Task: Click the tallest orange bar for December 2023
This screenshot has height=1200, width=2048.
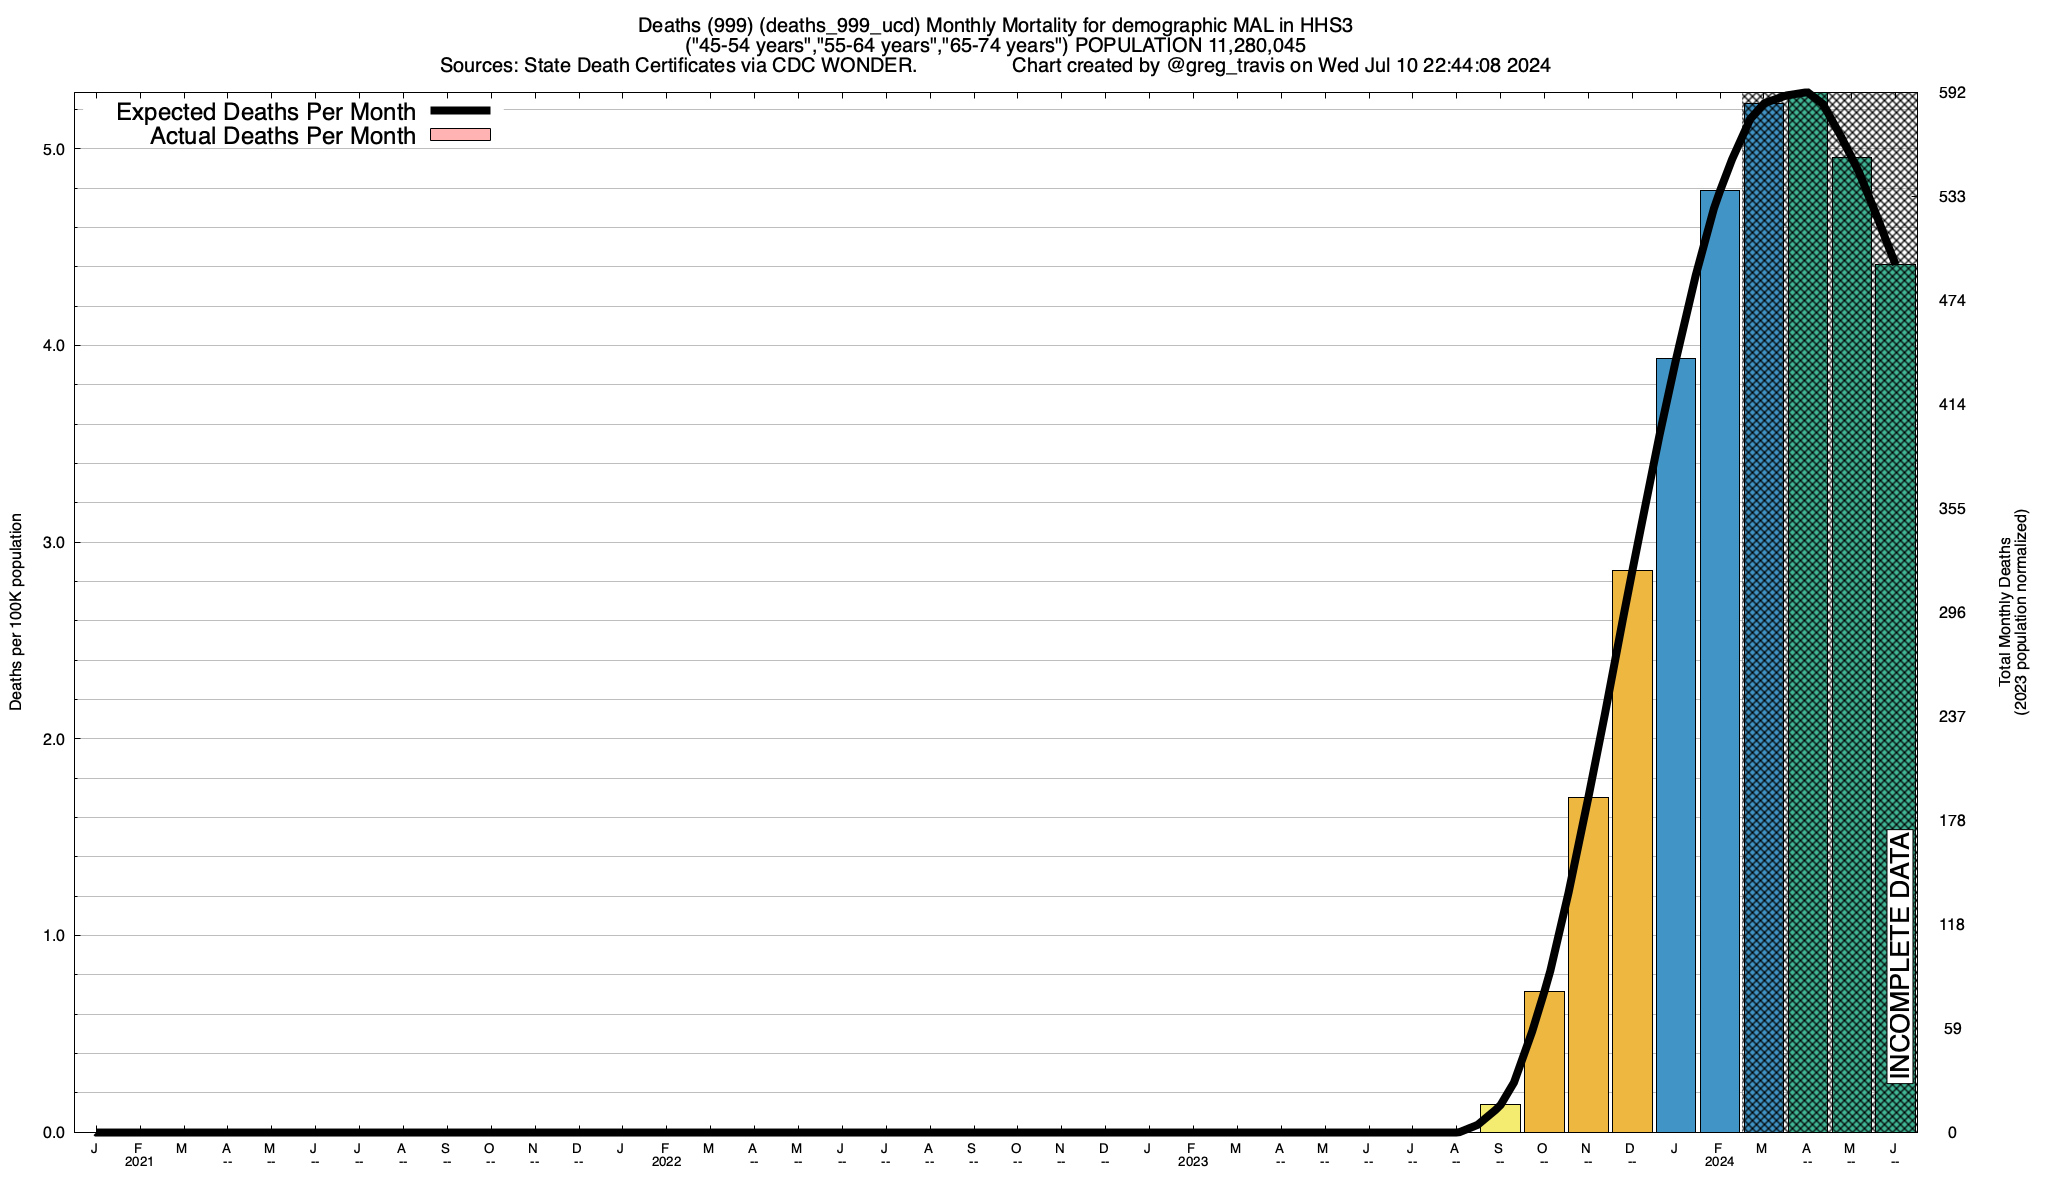Action: (x=1632, y=851)
